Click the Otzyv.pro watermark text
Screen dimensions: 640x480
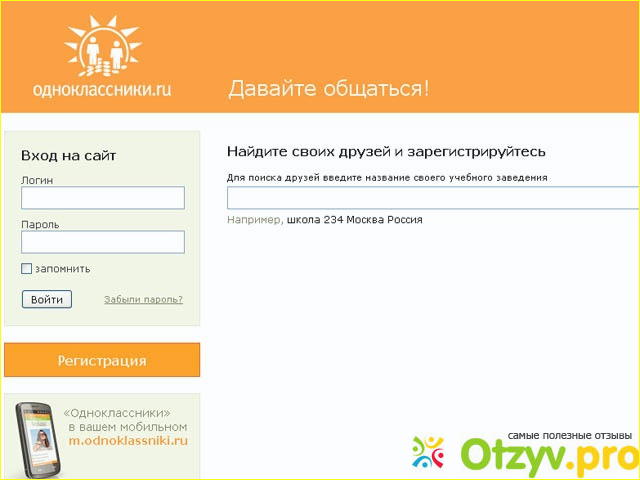tap(548, 458)
